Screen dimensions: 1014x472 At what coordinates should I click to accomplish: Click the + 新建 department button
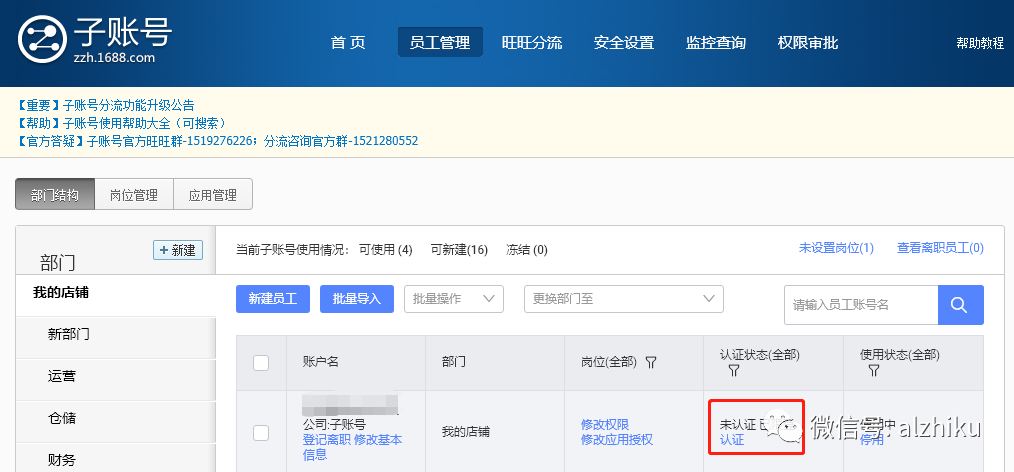pyautogui.click(x=178, y=250)
